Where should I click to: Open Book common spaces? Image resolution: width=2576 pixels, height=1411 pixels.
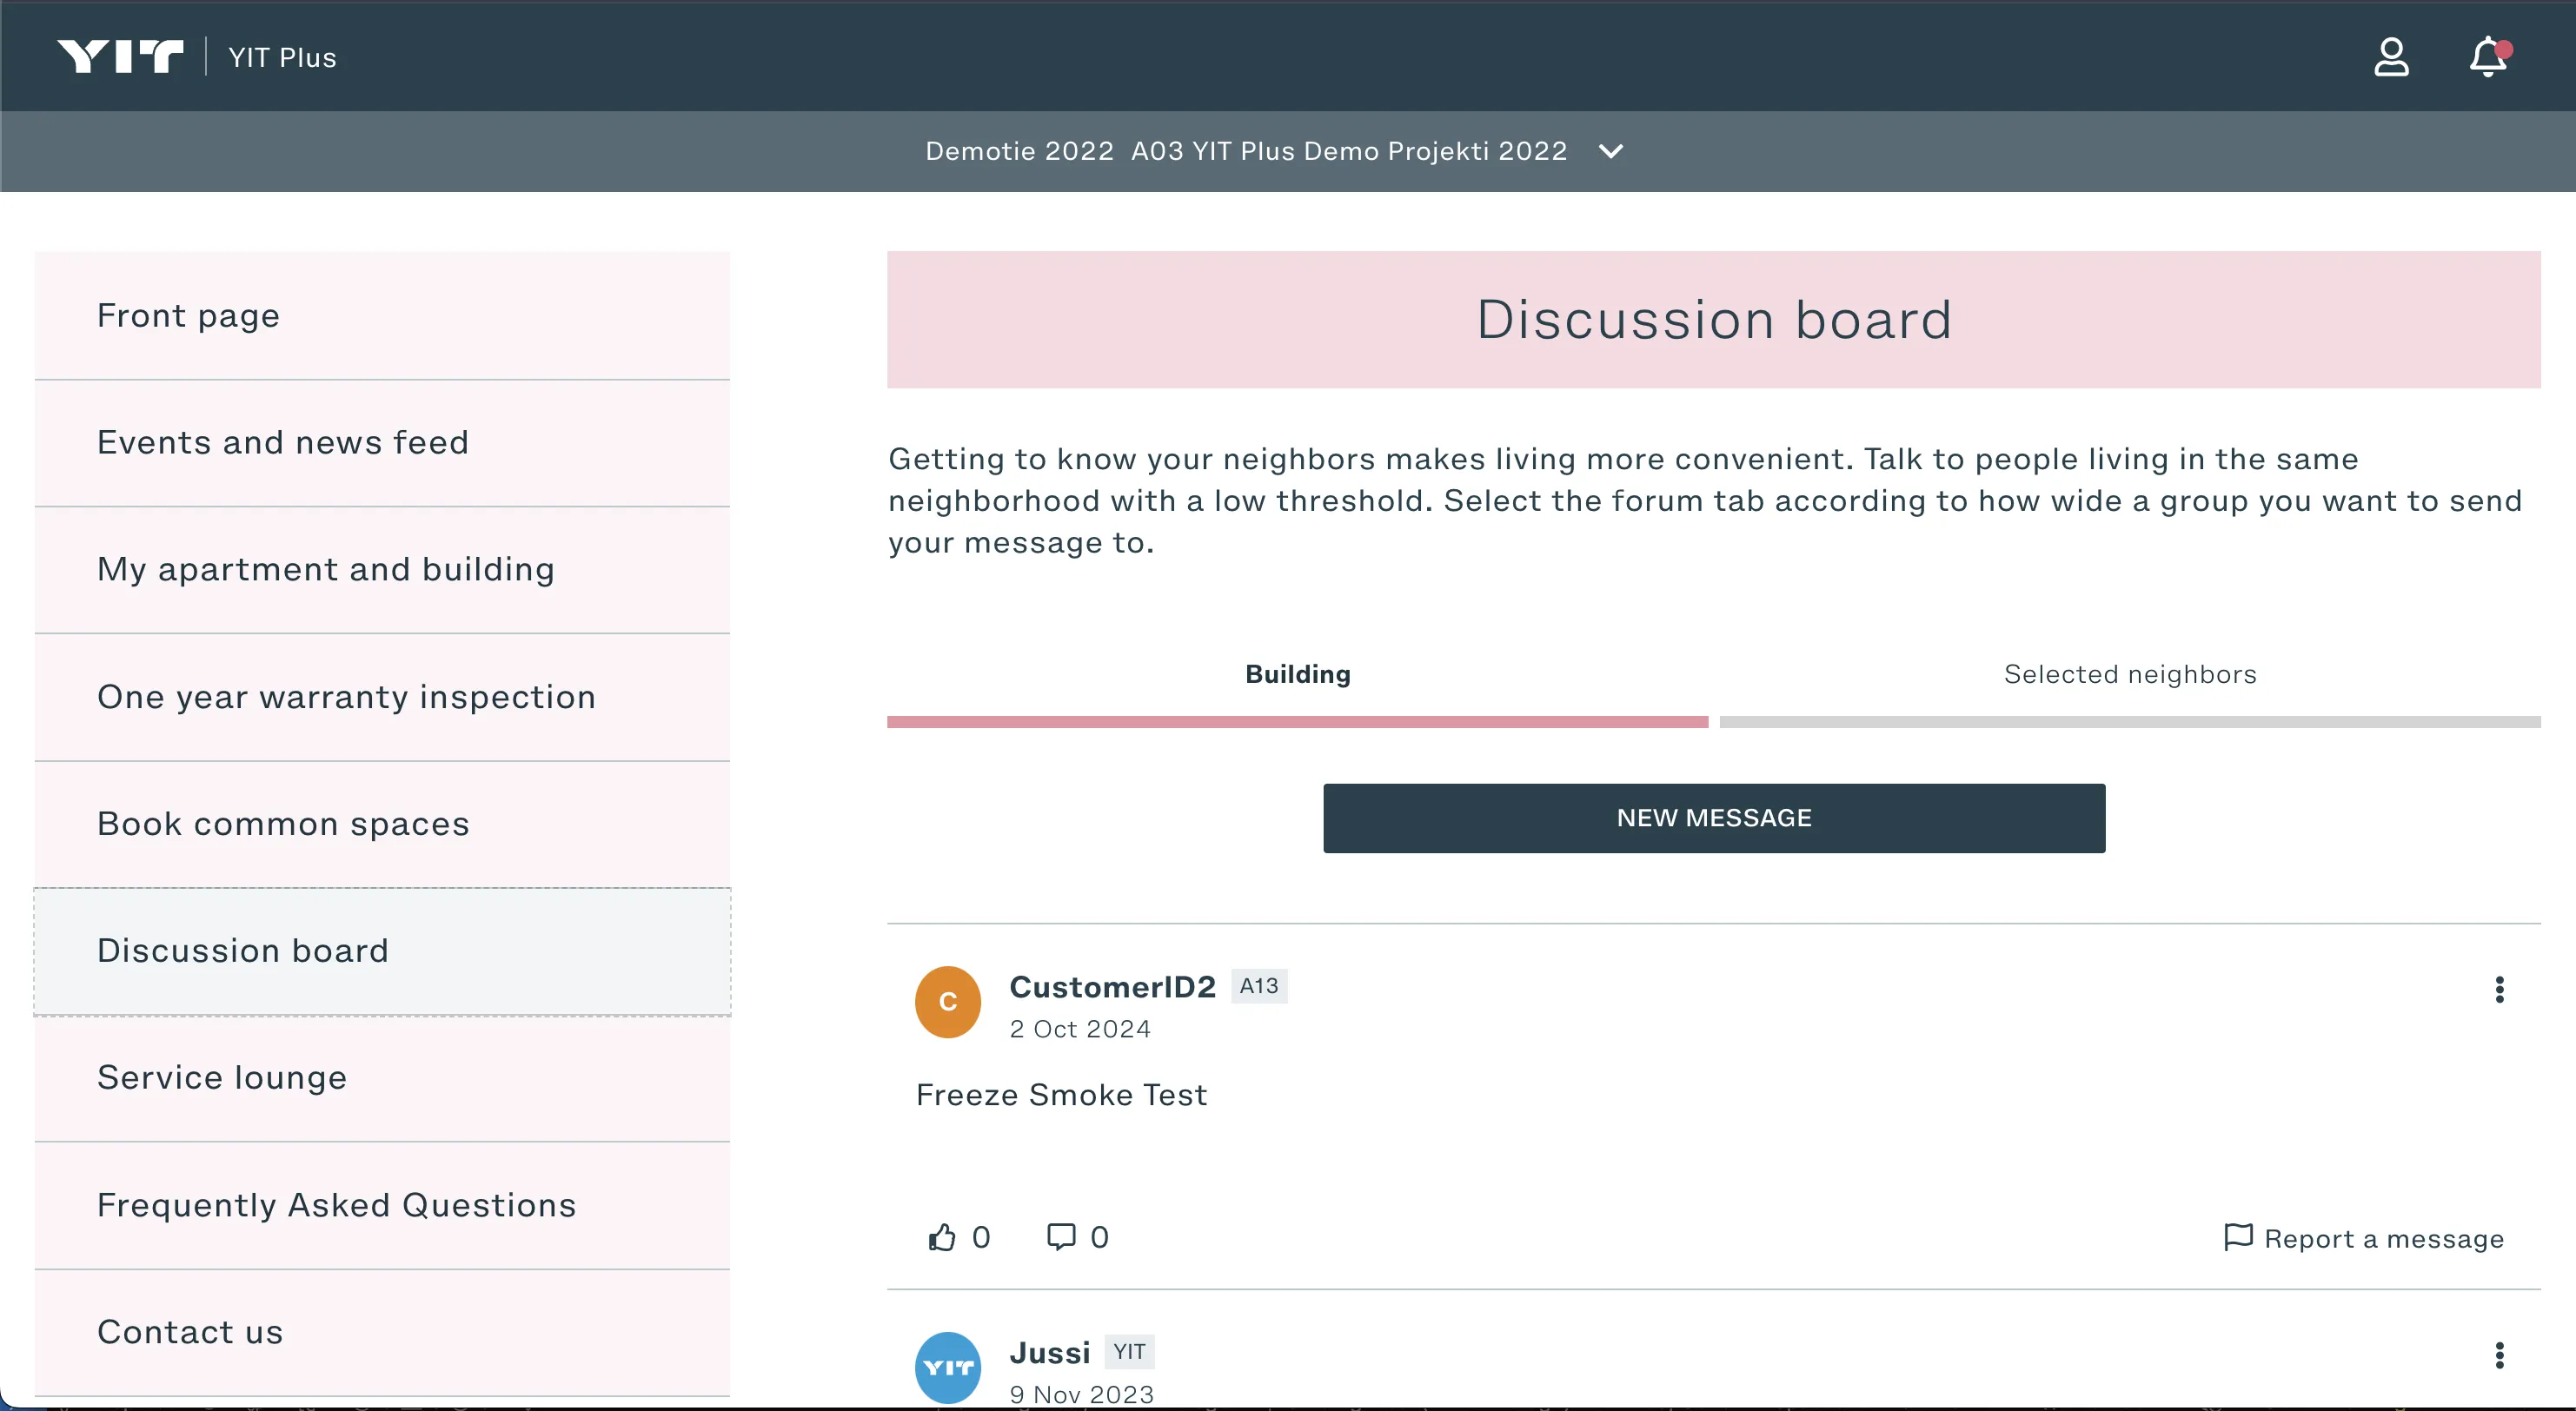(x=382, y=824)
